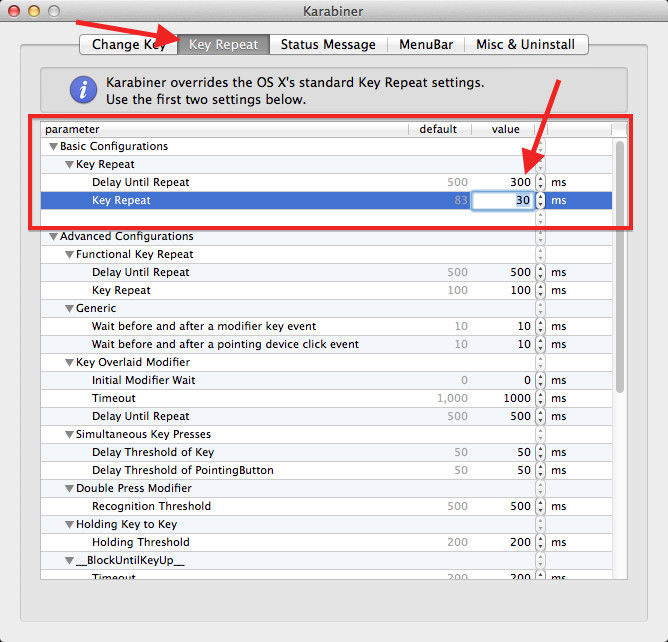668x642 pixels.
Task: Collapse Advanced Configurations group
Action: pyautogui.click(x=53, y=236)
